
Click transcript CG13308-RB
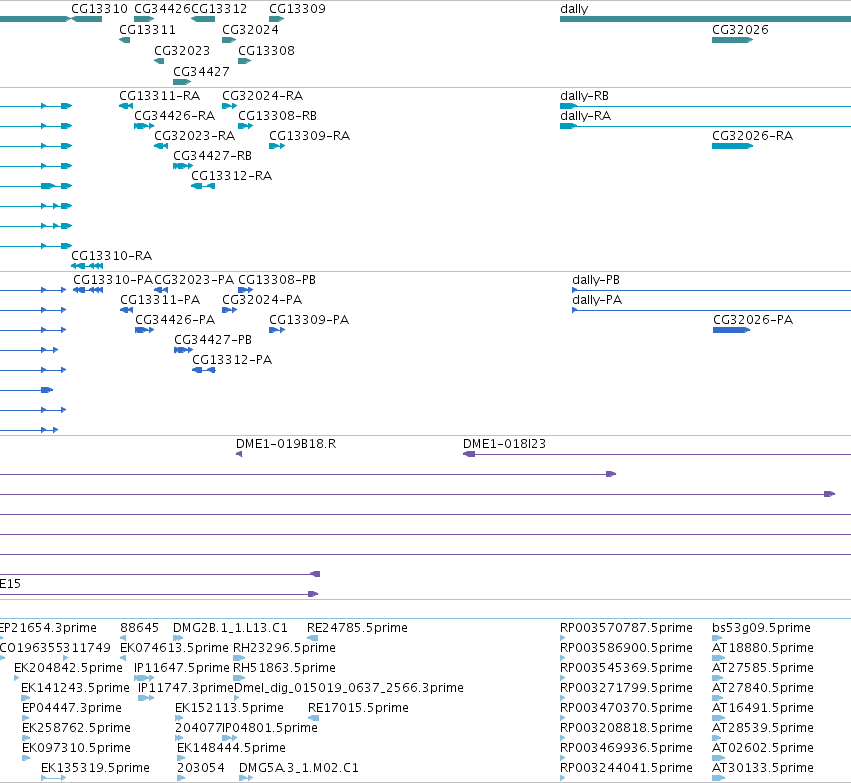click(x=277, y=116)
